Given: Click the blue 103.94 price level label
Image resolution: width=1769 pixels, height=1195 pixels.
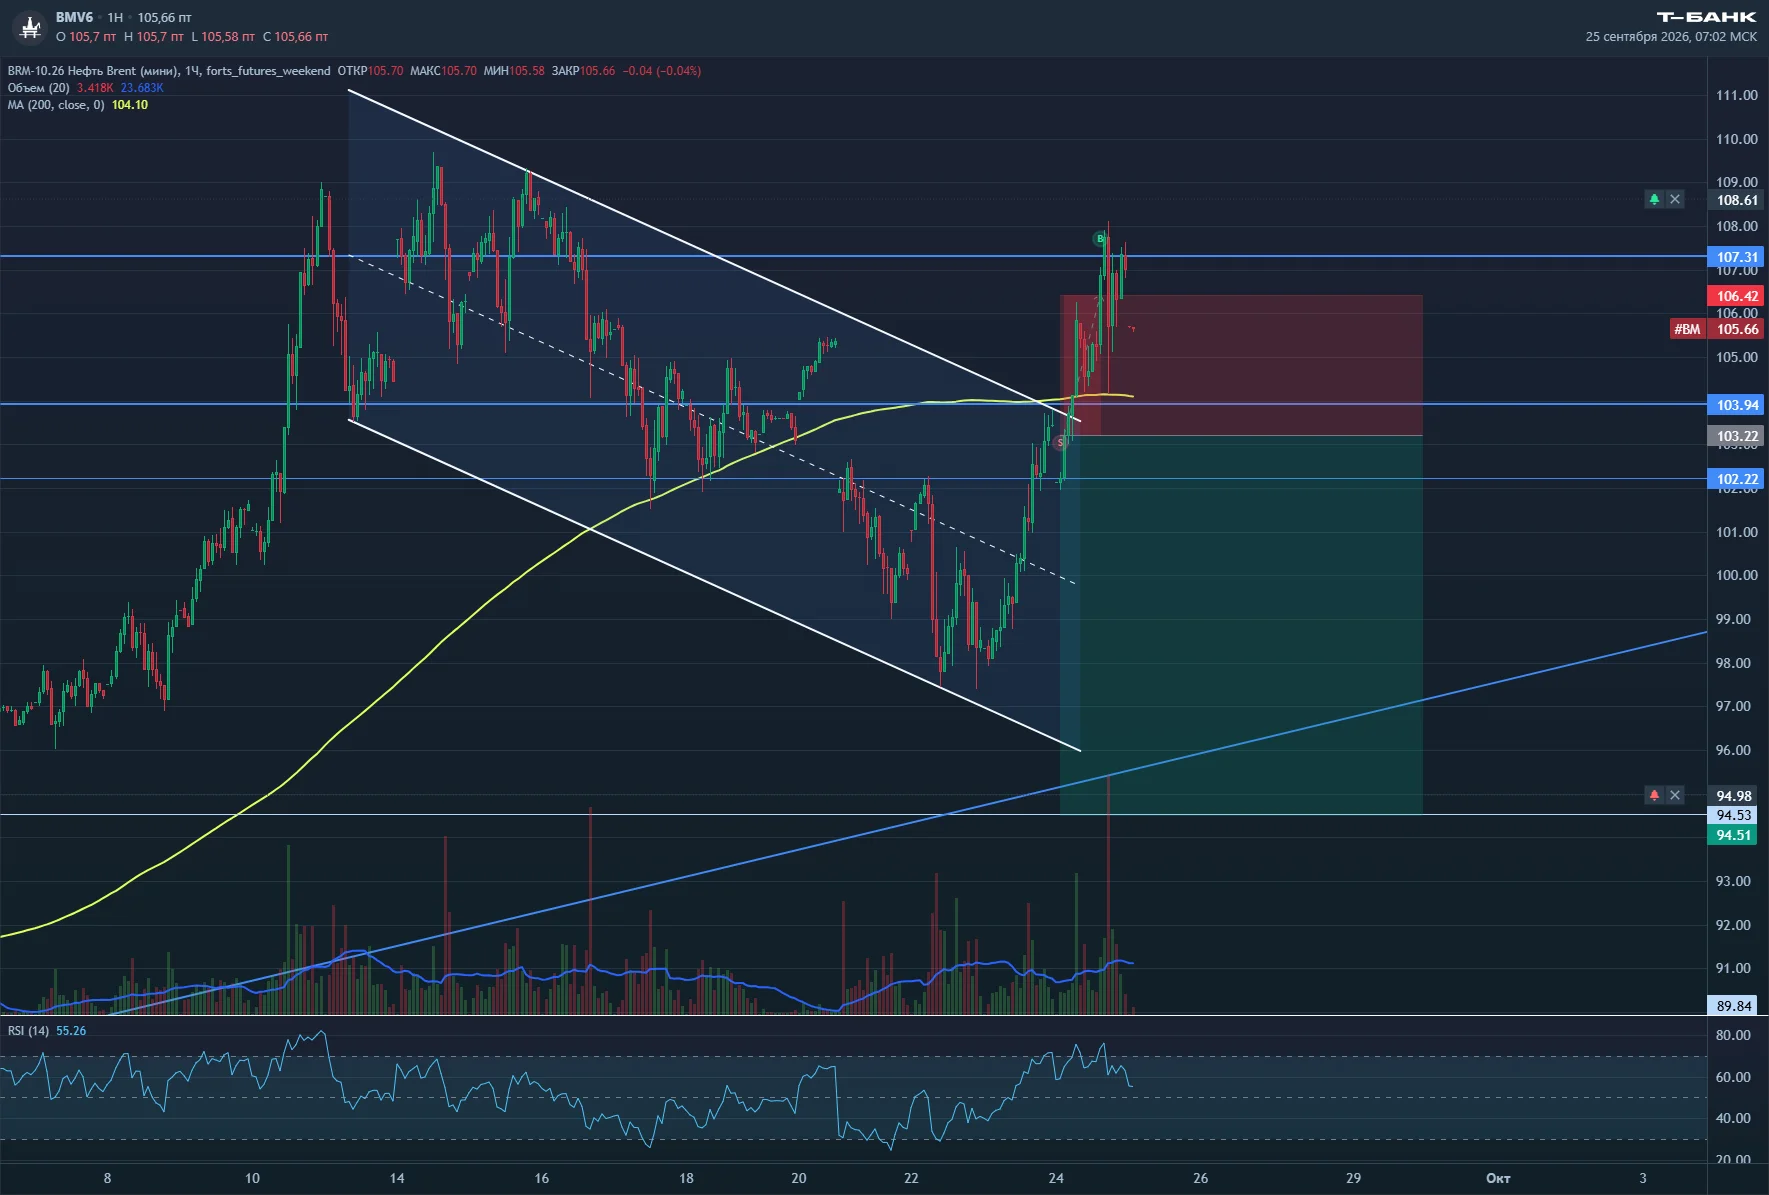Looking at the screenshot, I should pyautogui.click(x=1737, y=405).
